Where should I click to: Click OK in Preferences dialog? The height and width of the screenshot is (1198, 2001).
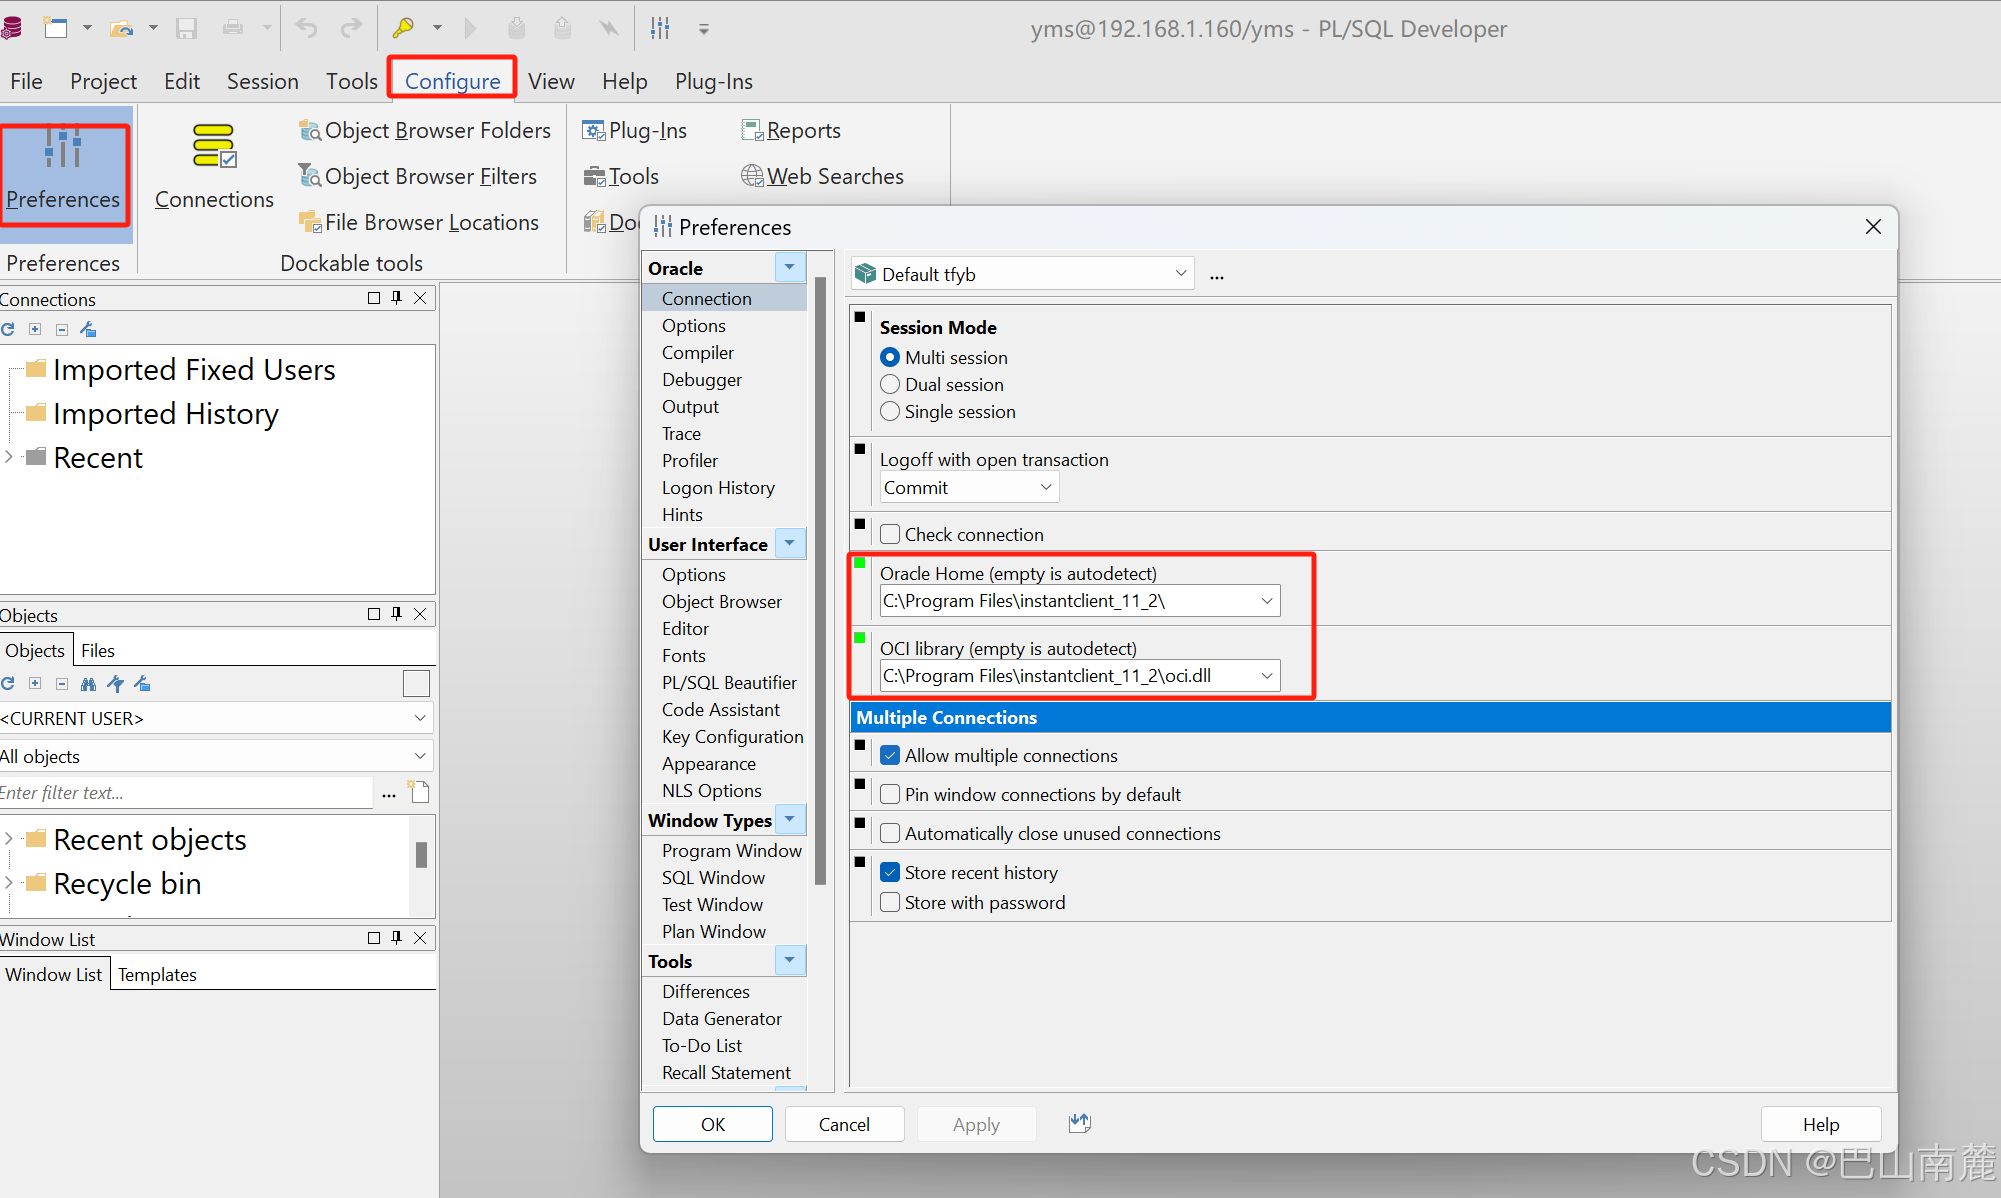point(713,1124)
